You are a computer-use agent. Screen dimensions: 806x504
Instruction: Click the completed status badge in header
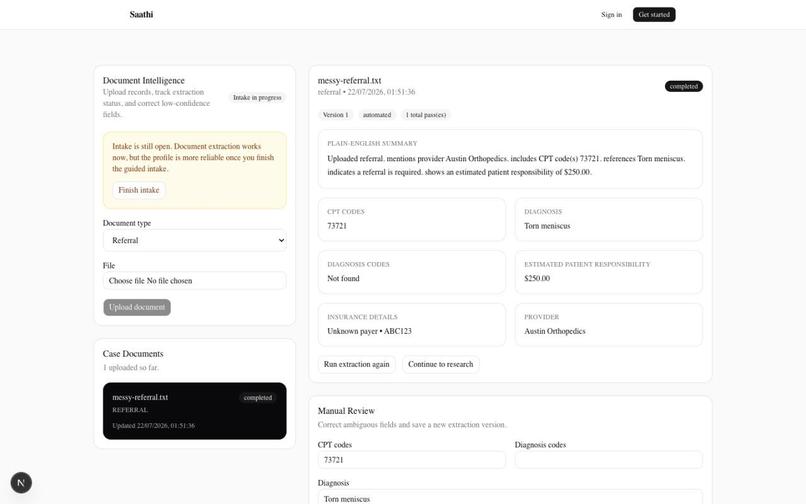click(x=684, y=86)
